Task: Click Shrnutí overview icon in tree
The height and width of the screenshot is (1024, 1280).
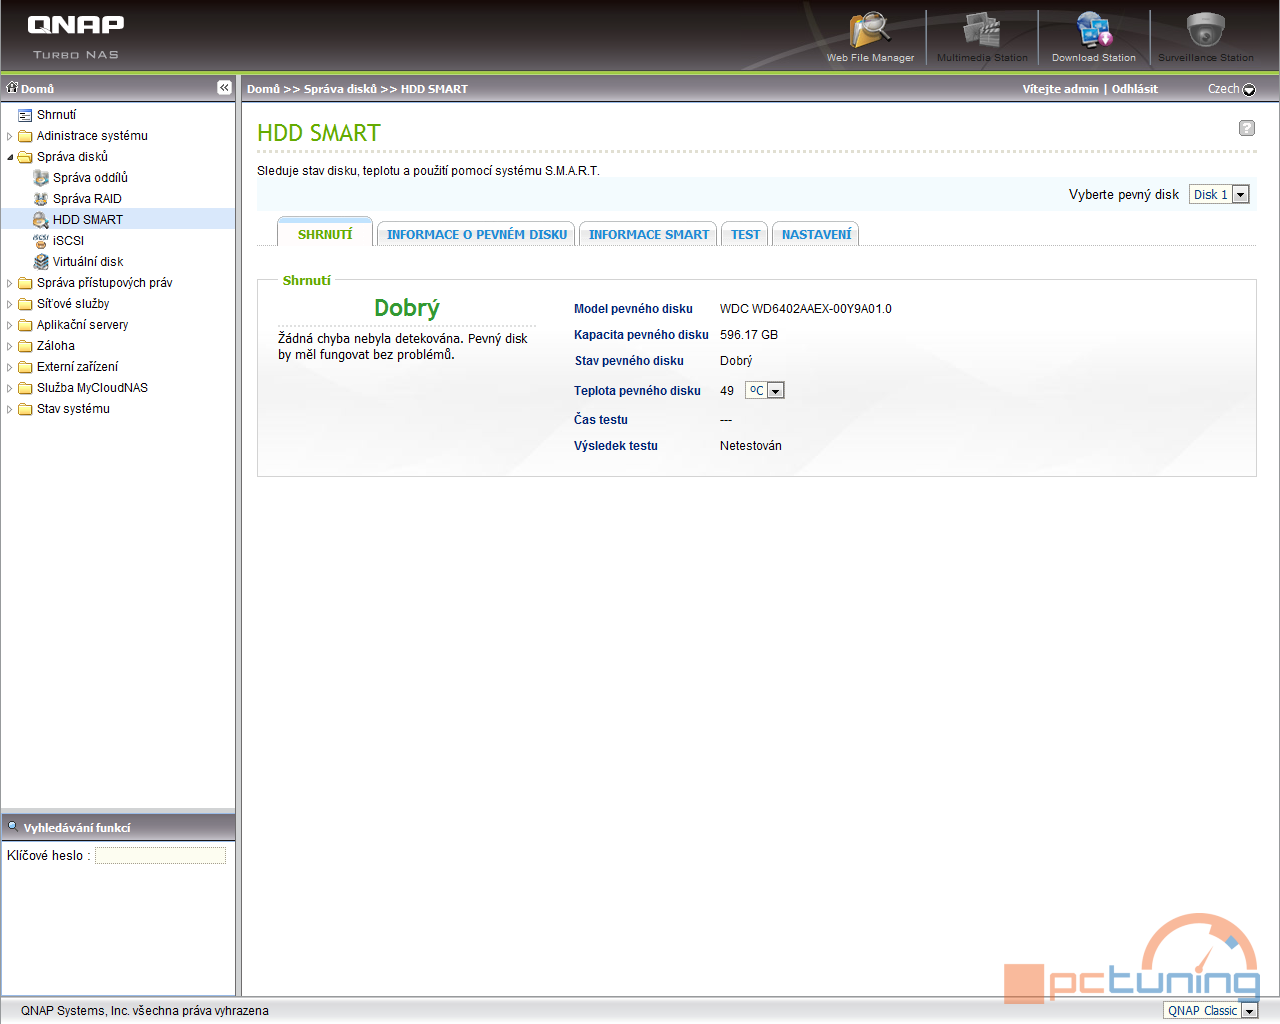Action: coord(25,115)
